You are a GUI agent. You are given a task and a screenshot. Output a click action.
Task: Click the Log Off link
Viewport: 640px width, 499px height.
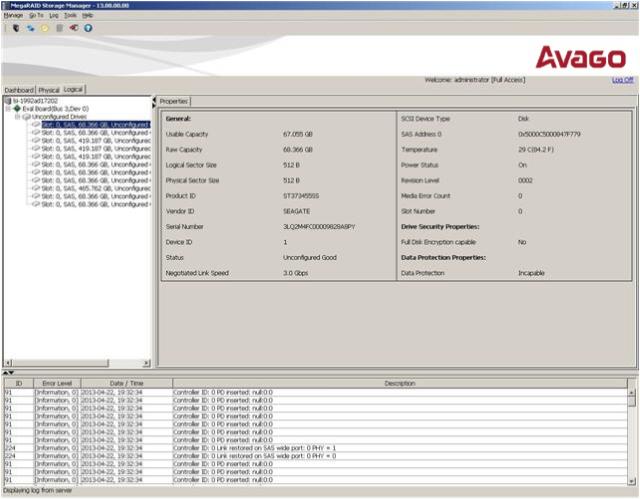(x=622, y=80)
